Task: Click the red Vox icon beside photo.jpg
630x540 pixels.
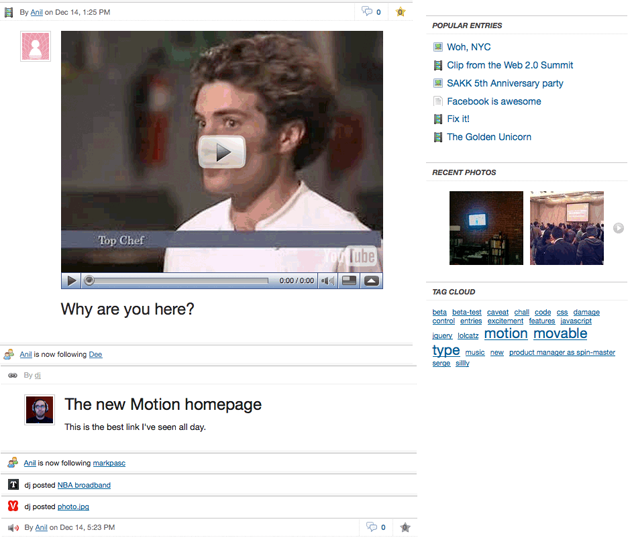Action: point(13,506)
